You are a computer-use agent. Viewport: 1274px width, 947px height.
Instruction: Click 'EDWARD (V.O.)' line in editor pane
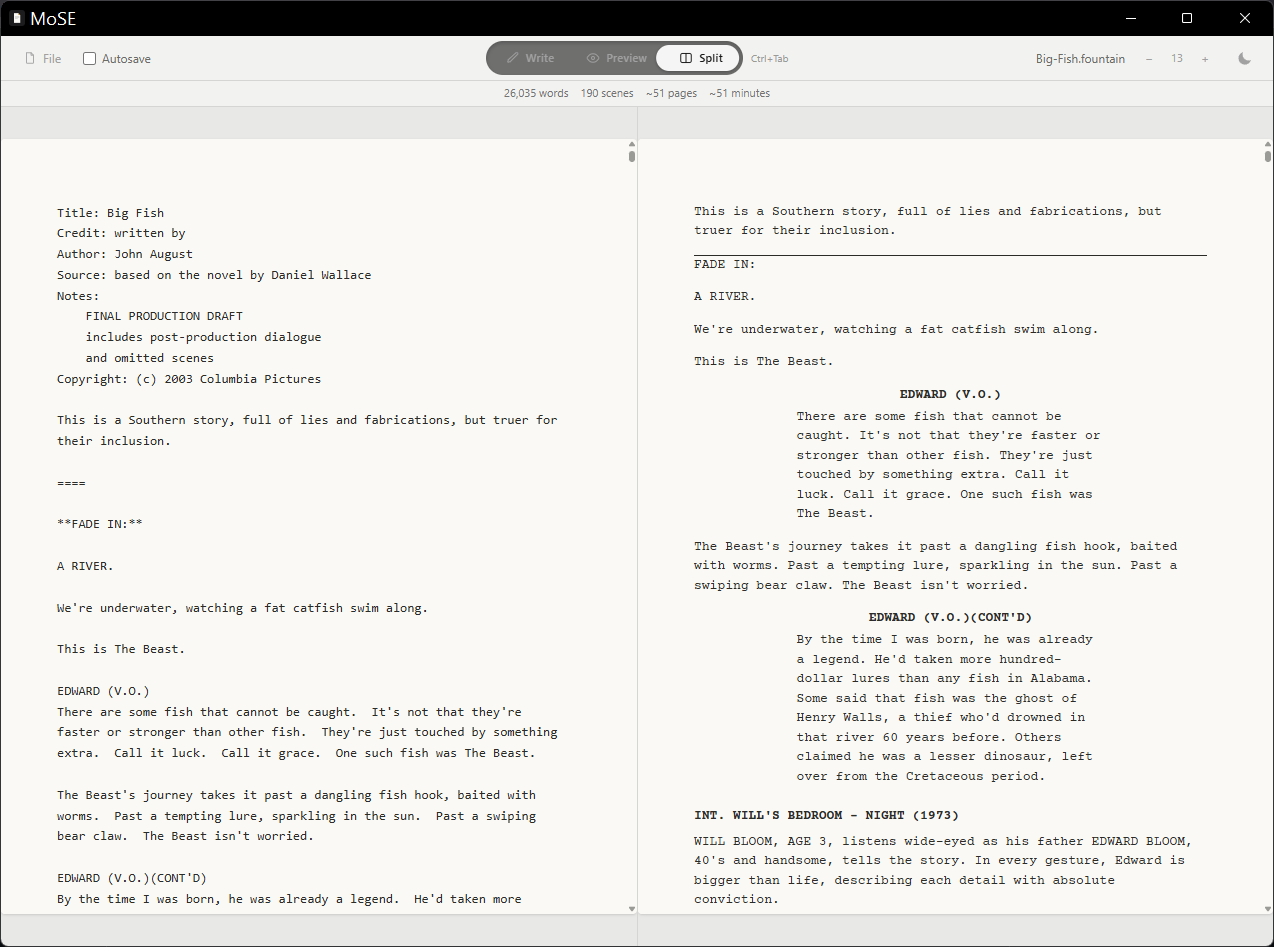[x=103, y=691]
